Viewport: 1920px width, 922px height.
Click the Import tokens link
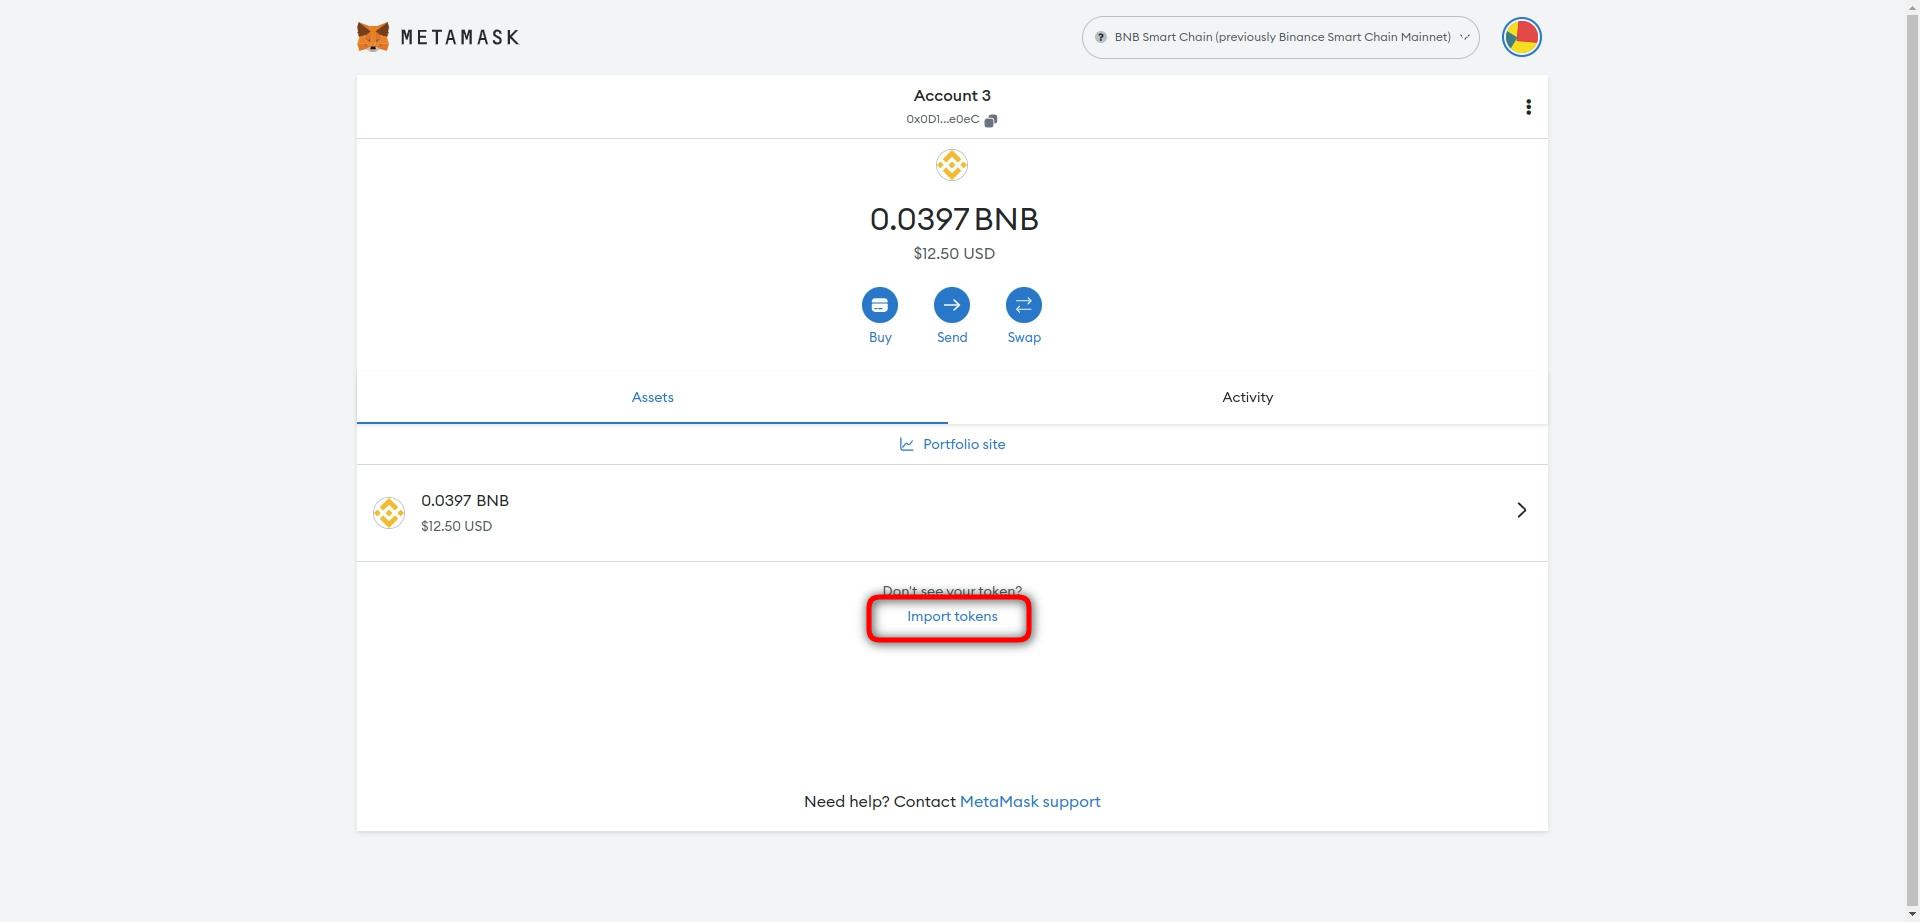[x=952, y=616]
